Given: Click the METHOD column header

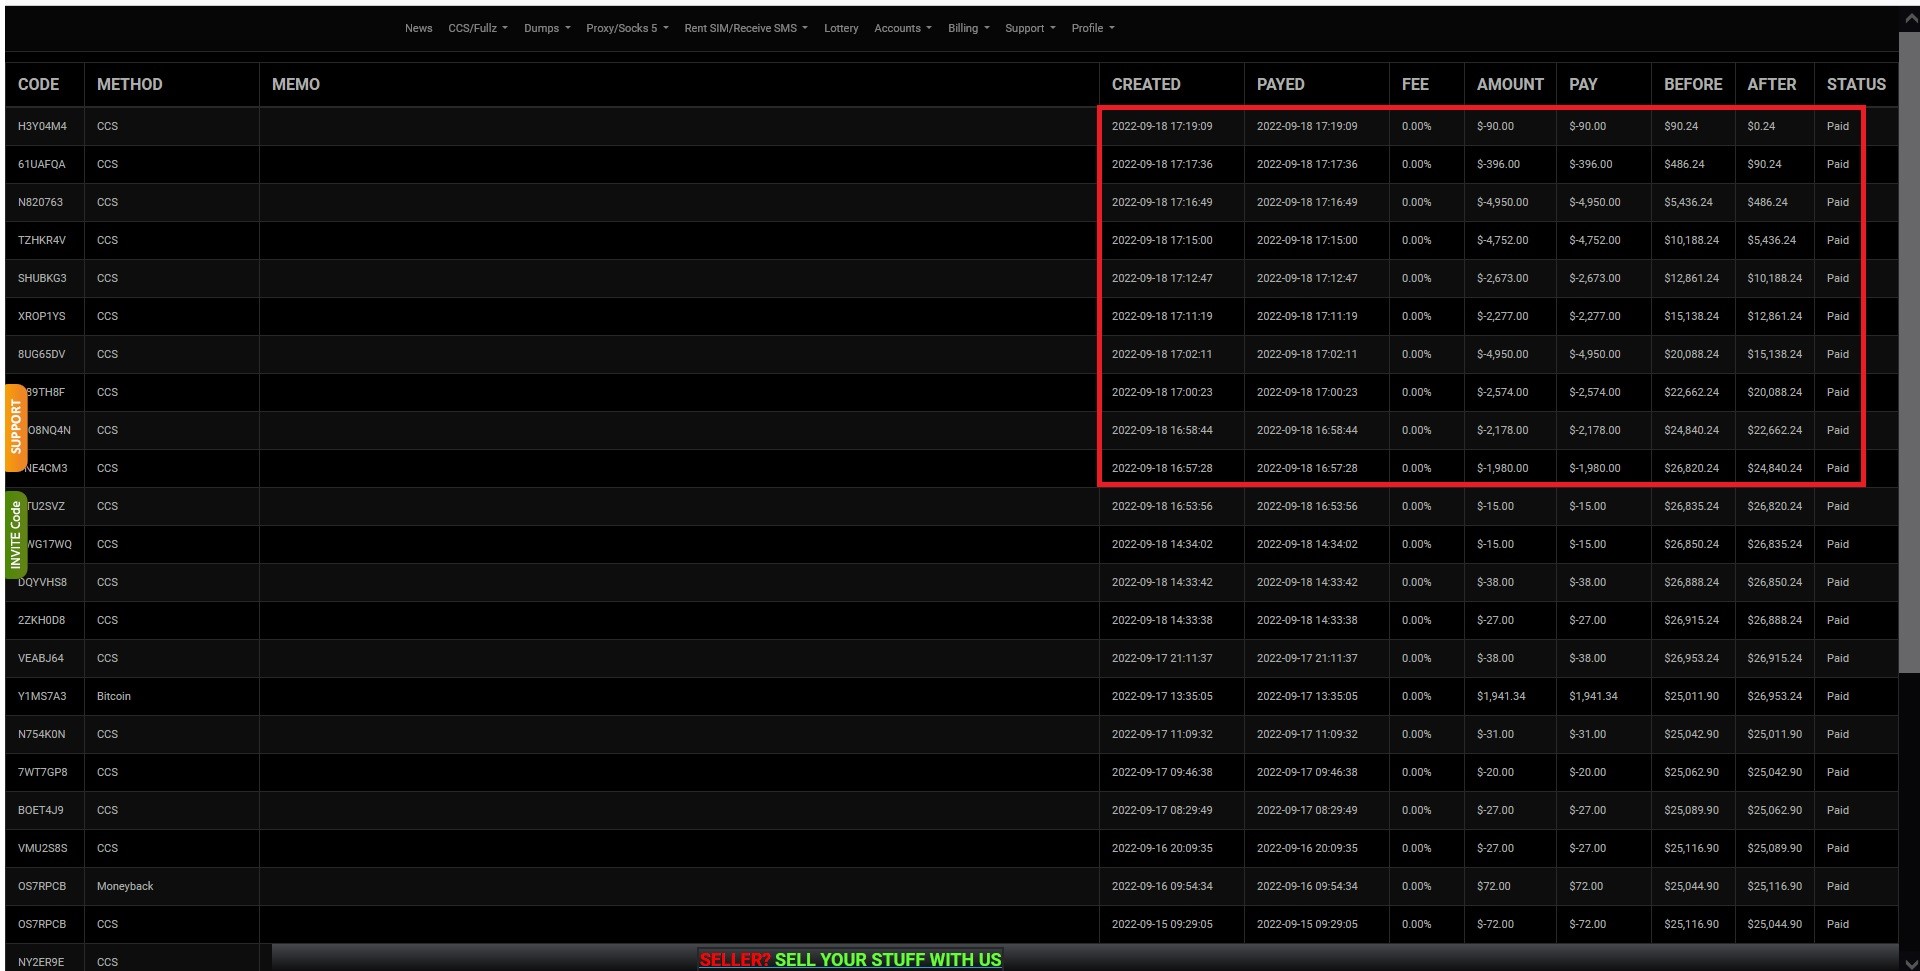Looking at the screenshot, I should [129, 84].
